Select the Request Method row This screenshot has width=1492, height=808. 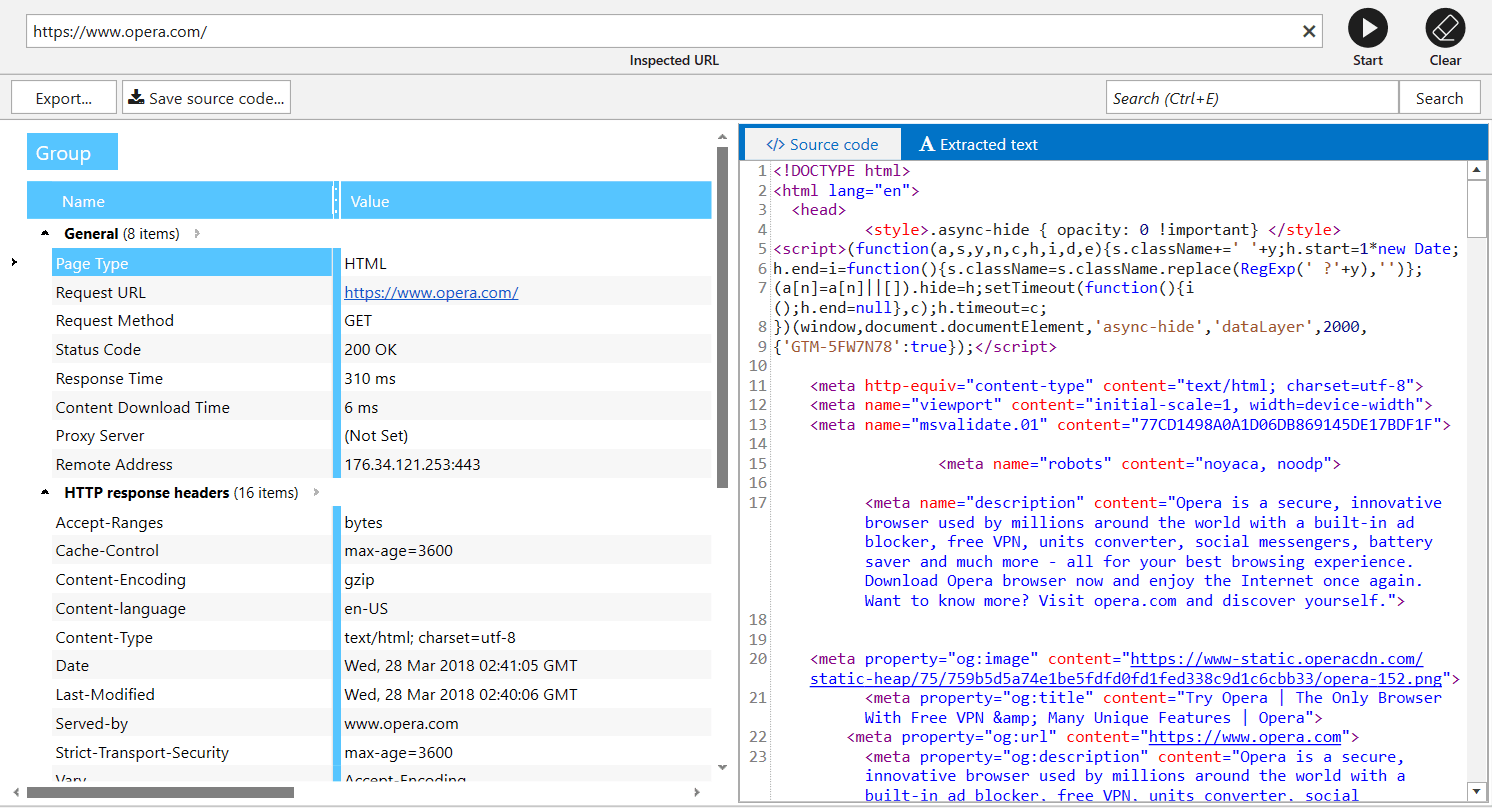382,321
